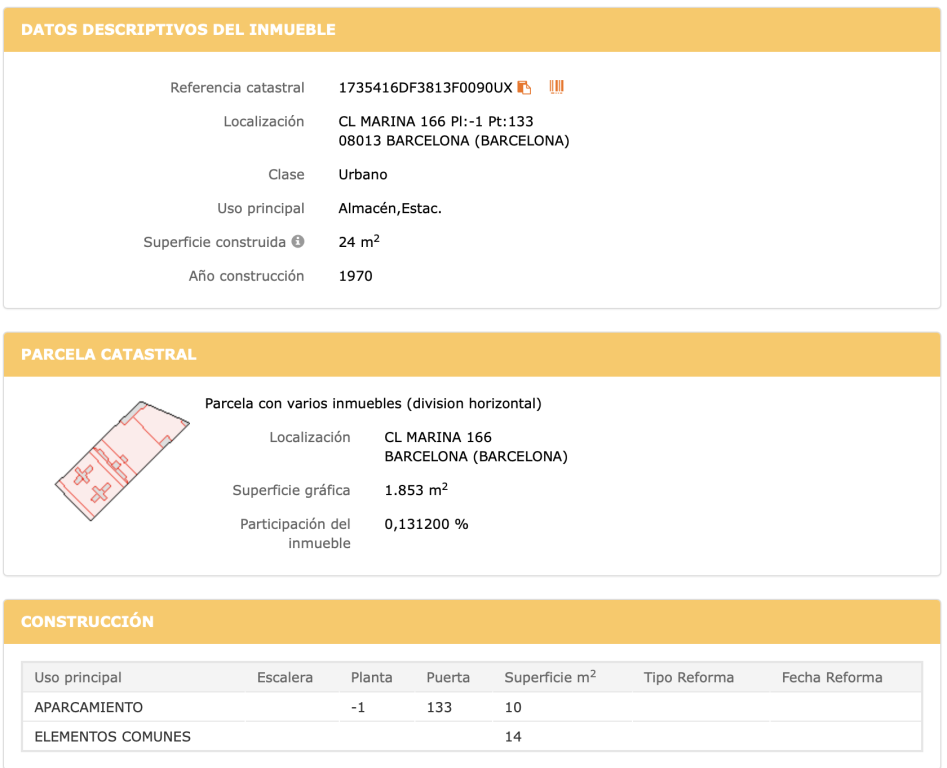947x768 pixels.
Task: Click the ELEMENTOS COMUNES surface cell 14
Action: click(513, 737)
